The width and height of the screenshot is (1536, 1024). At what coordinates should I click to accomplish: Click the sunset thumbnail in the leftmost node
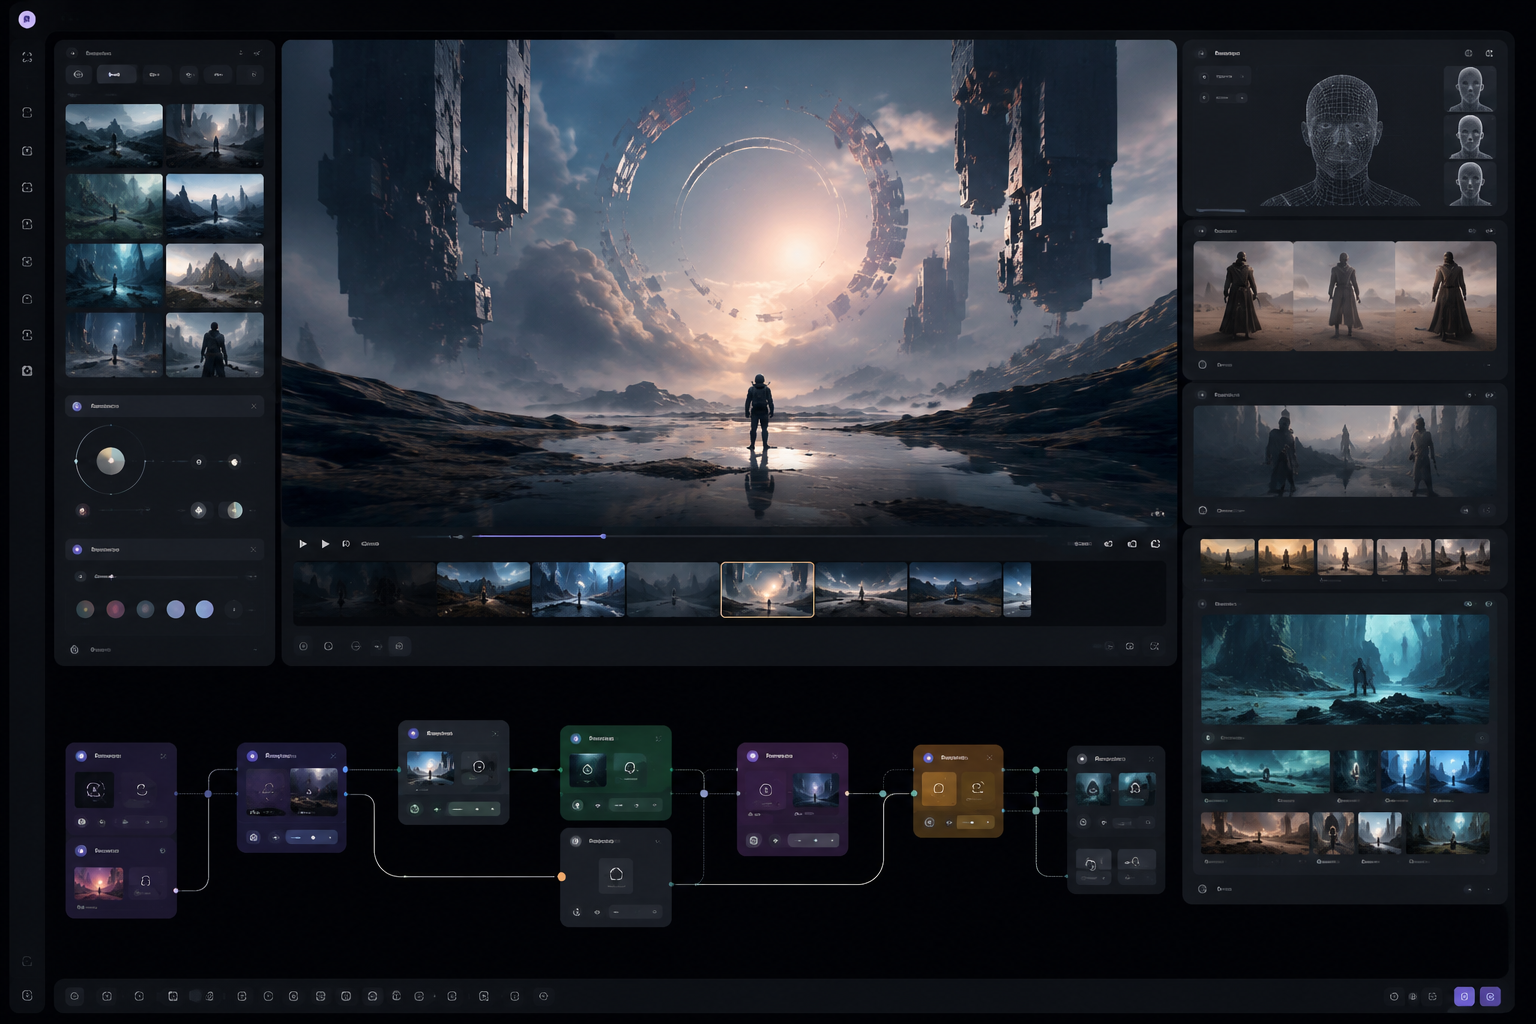[98, 883]
